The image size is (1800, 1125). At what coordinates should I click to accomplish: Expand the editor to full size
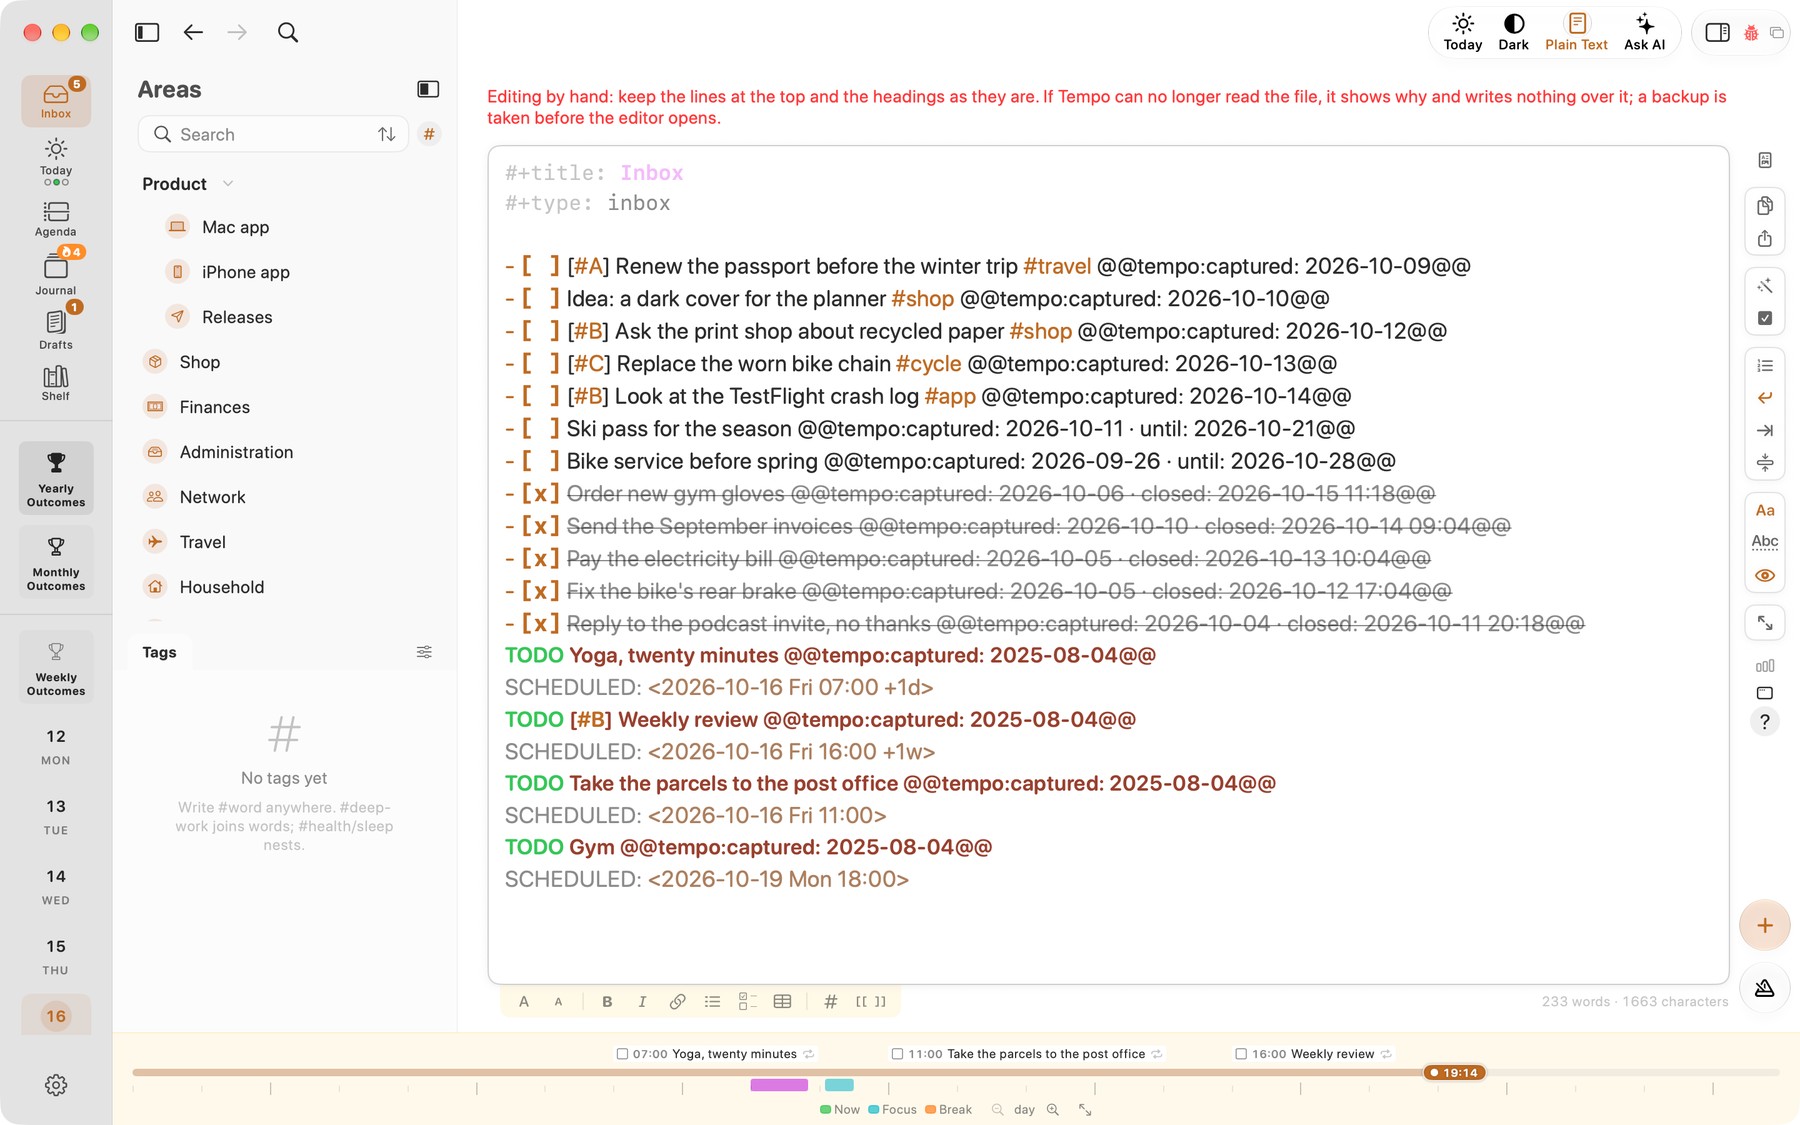click(1765, 623)
